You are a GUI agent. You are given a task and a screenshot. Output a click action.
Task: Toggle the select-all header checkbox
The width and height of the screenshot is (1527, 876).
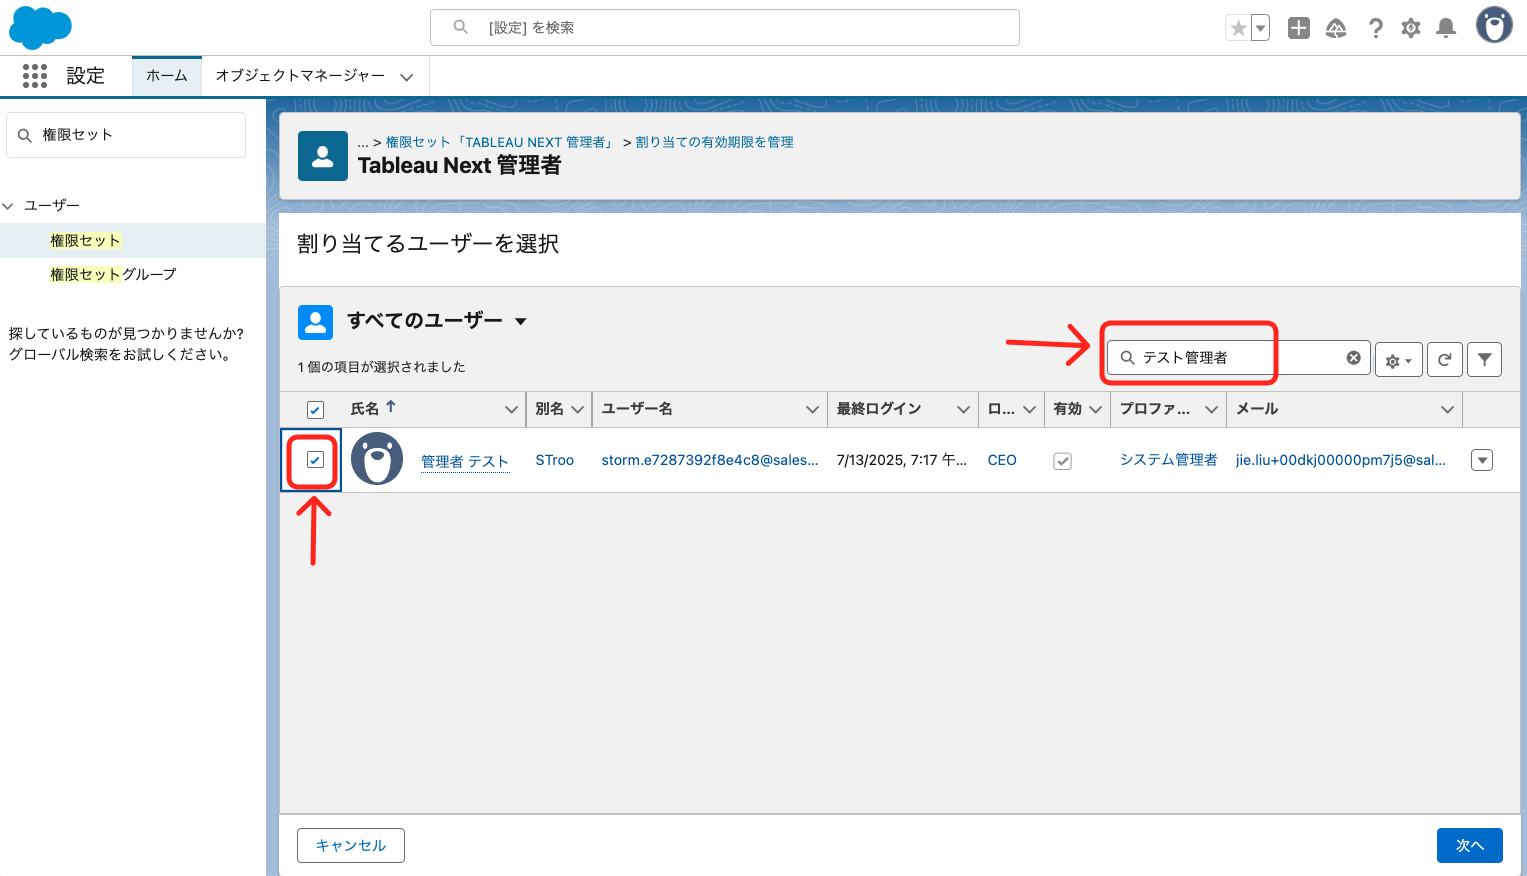pyautogui.click(x=315, y=410)
